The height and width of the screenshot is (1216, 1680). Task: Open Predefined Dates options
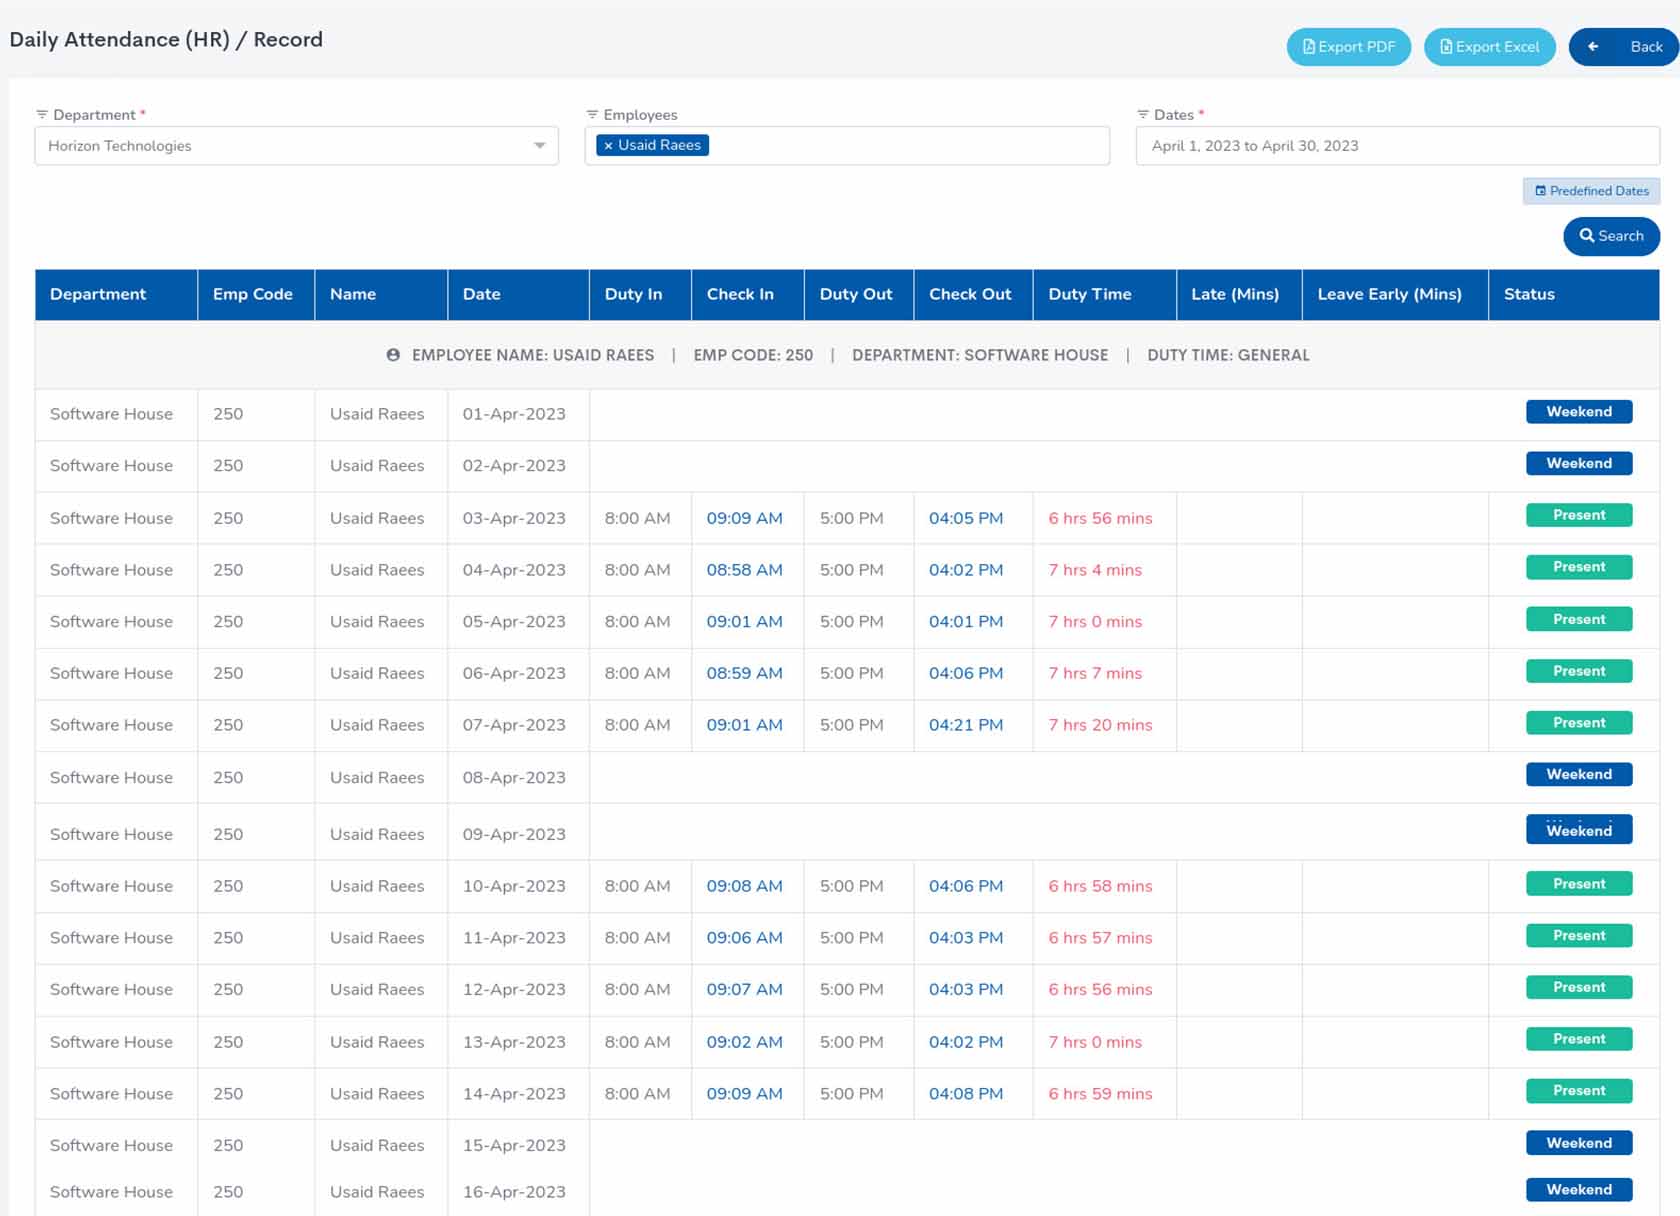1591,191
